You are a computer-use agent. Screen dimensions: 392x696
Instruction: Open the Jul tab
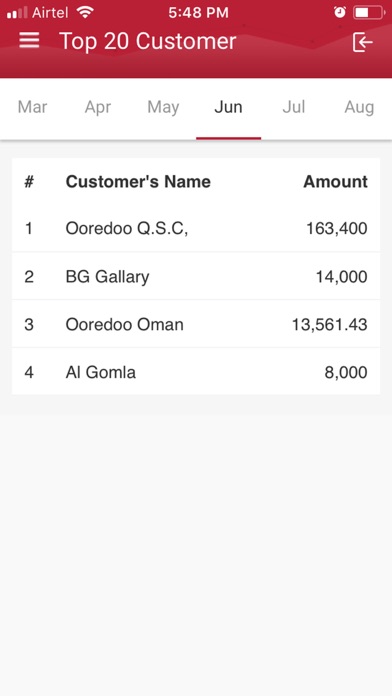[293, 107]
